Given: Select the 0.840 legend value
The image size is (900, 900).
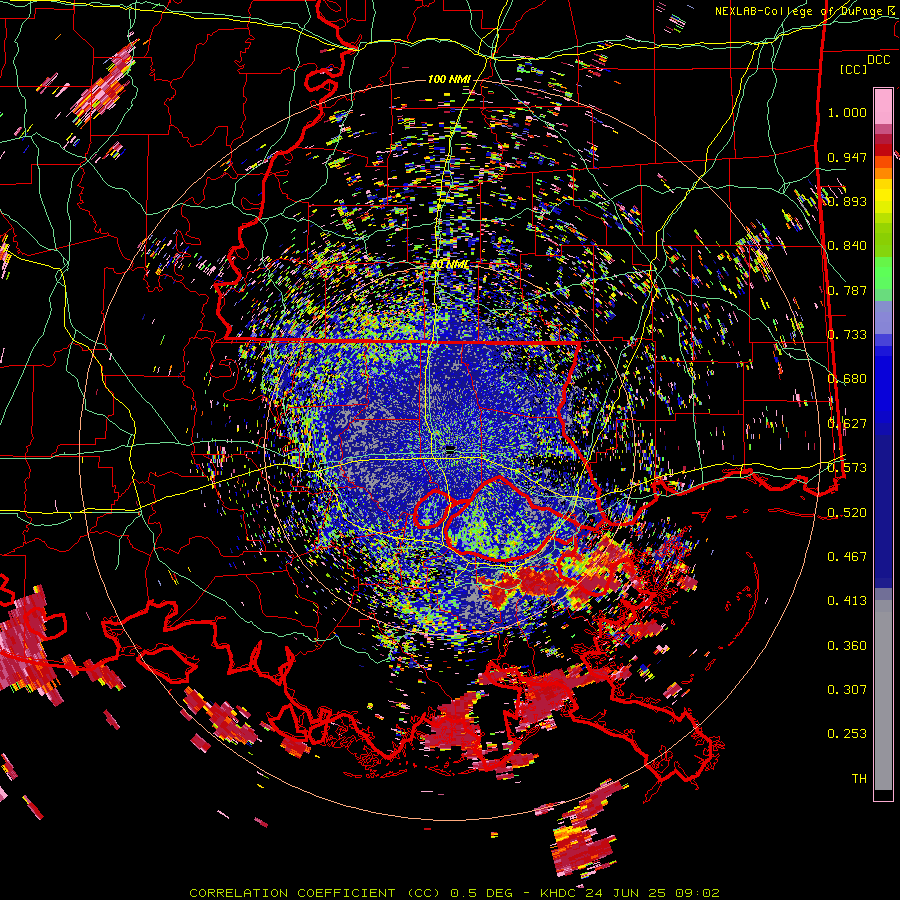Looking at the screenshot, I should (x=847, y=246).
